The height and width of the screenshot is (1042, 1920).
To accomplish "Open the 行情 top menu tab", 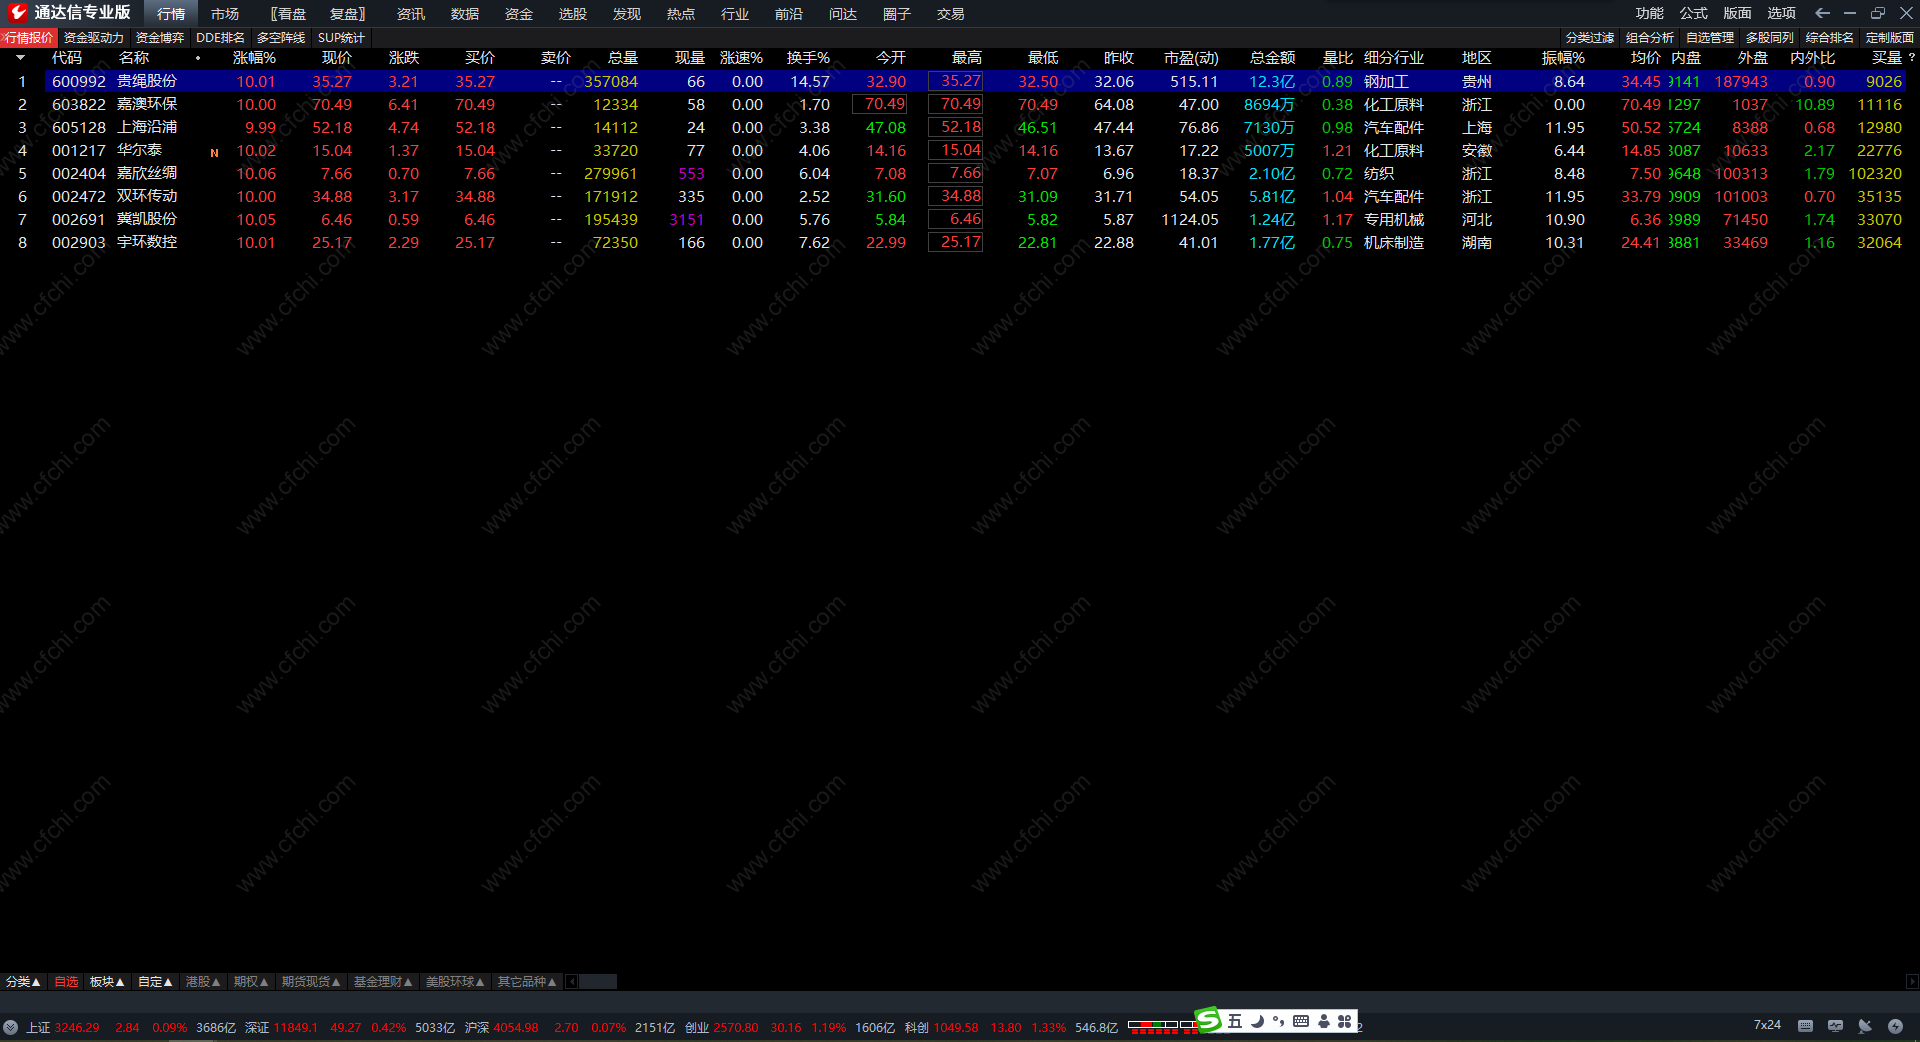I will tap(171, 14).
